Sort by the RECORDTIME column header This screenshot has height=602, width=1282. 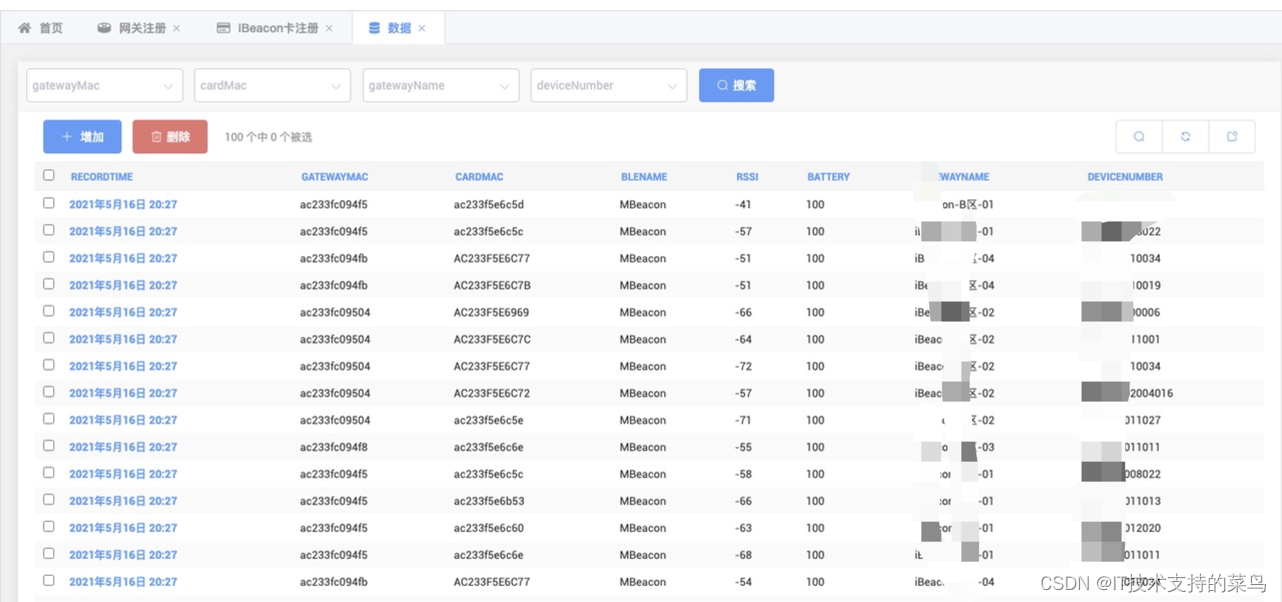[x=101, y=177]
